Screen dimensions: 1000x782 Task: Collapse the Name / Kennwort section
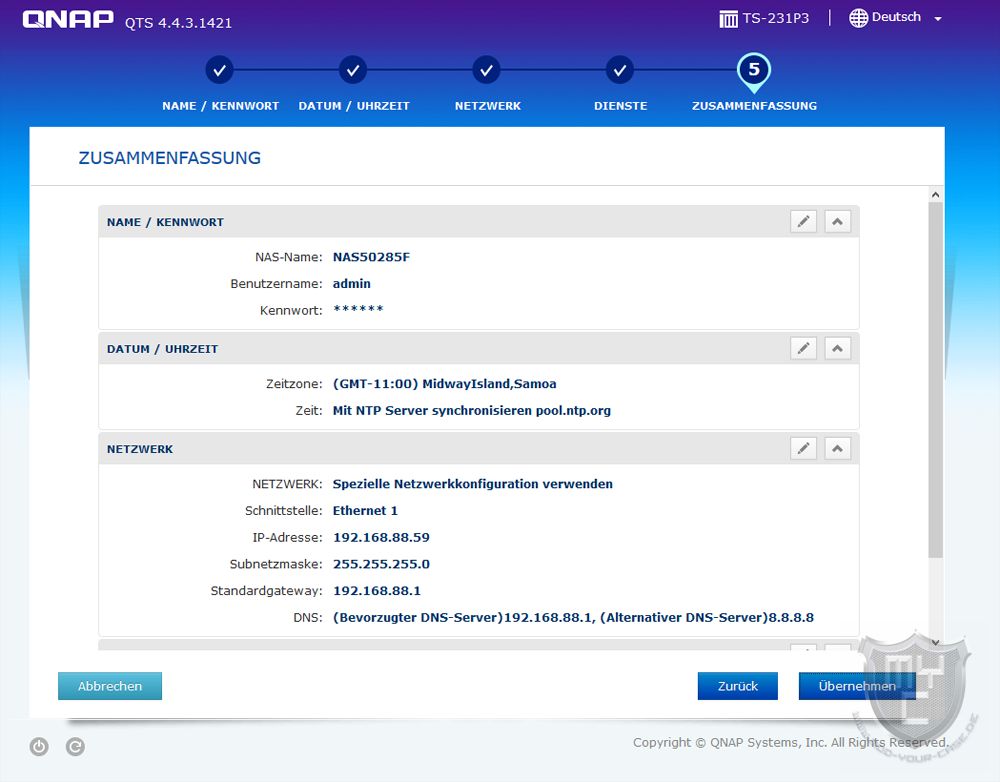[x=837, y=222]
